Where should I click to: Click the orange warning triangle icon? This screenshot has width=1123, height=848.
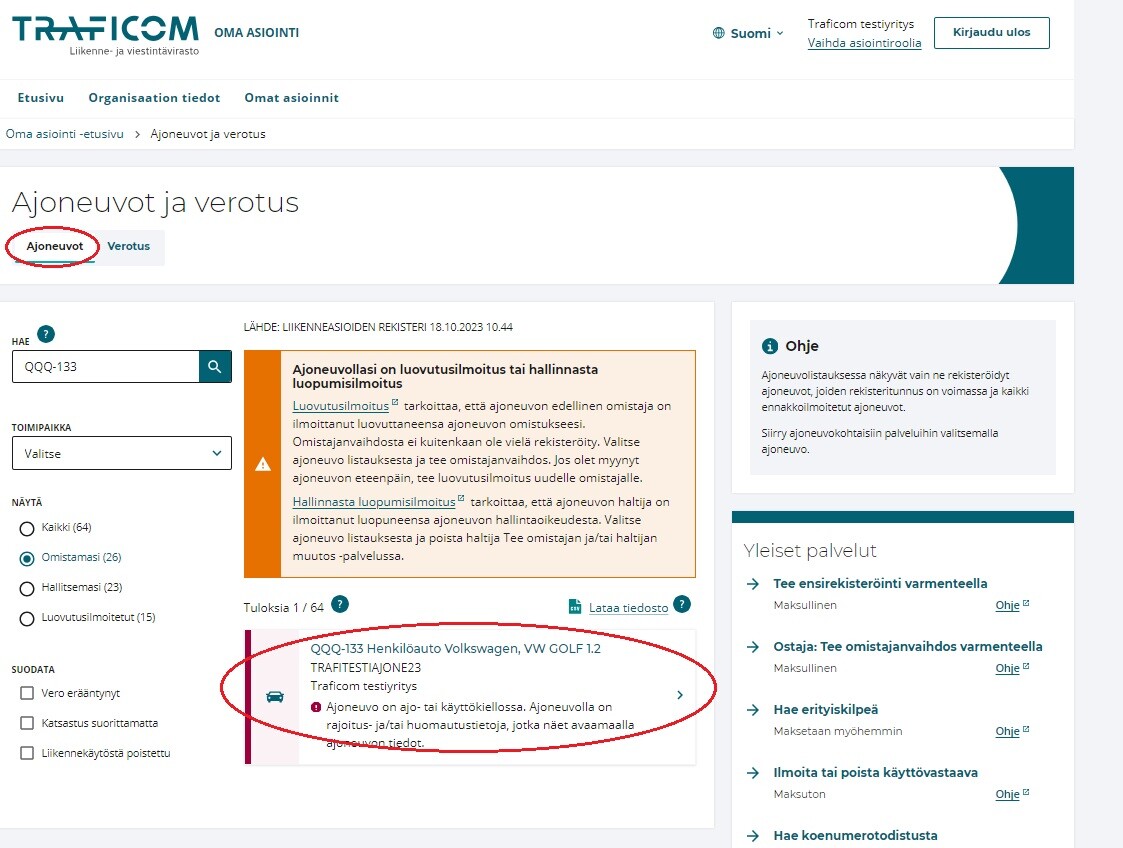(263, 465)
